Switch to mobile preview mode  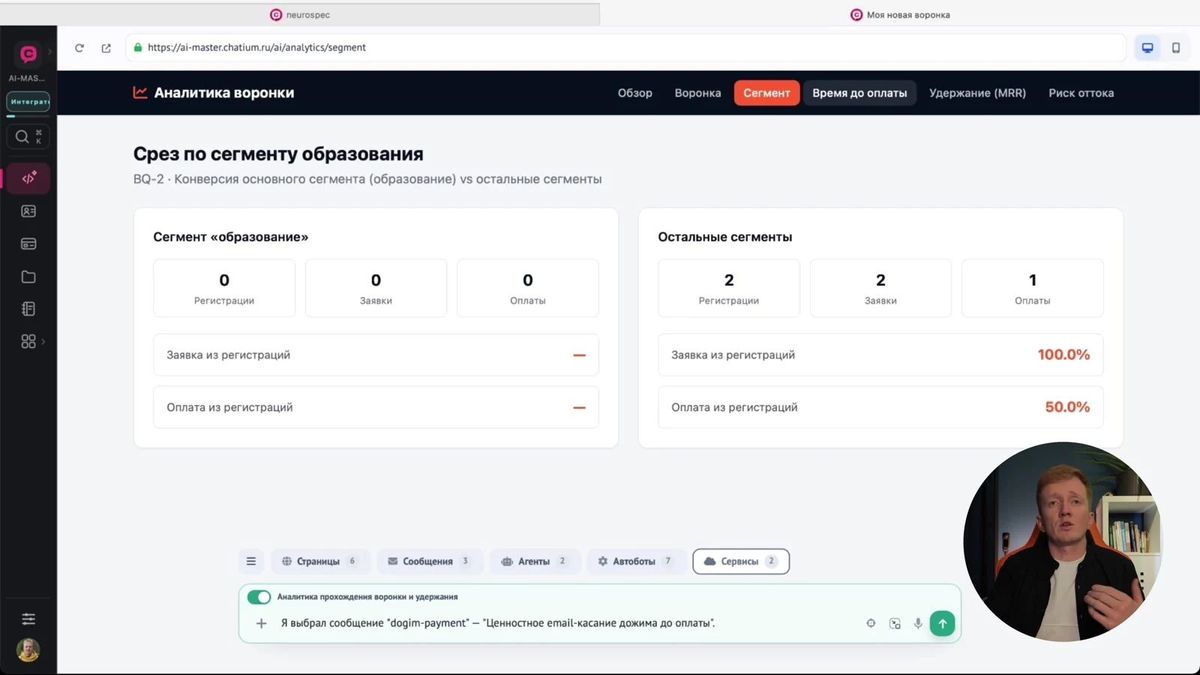1176,47
